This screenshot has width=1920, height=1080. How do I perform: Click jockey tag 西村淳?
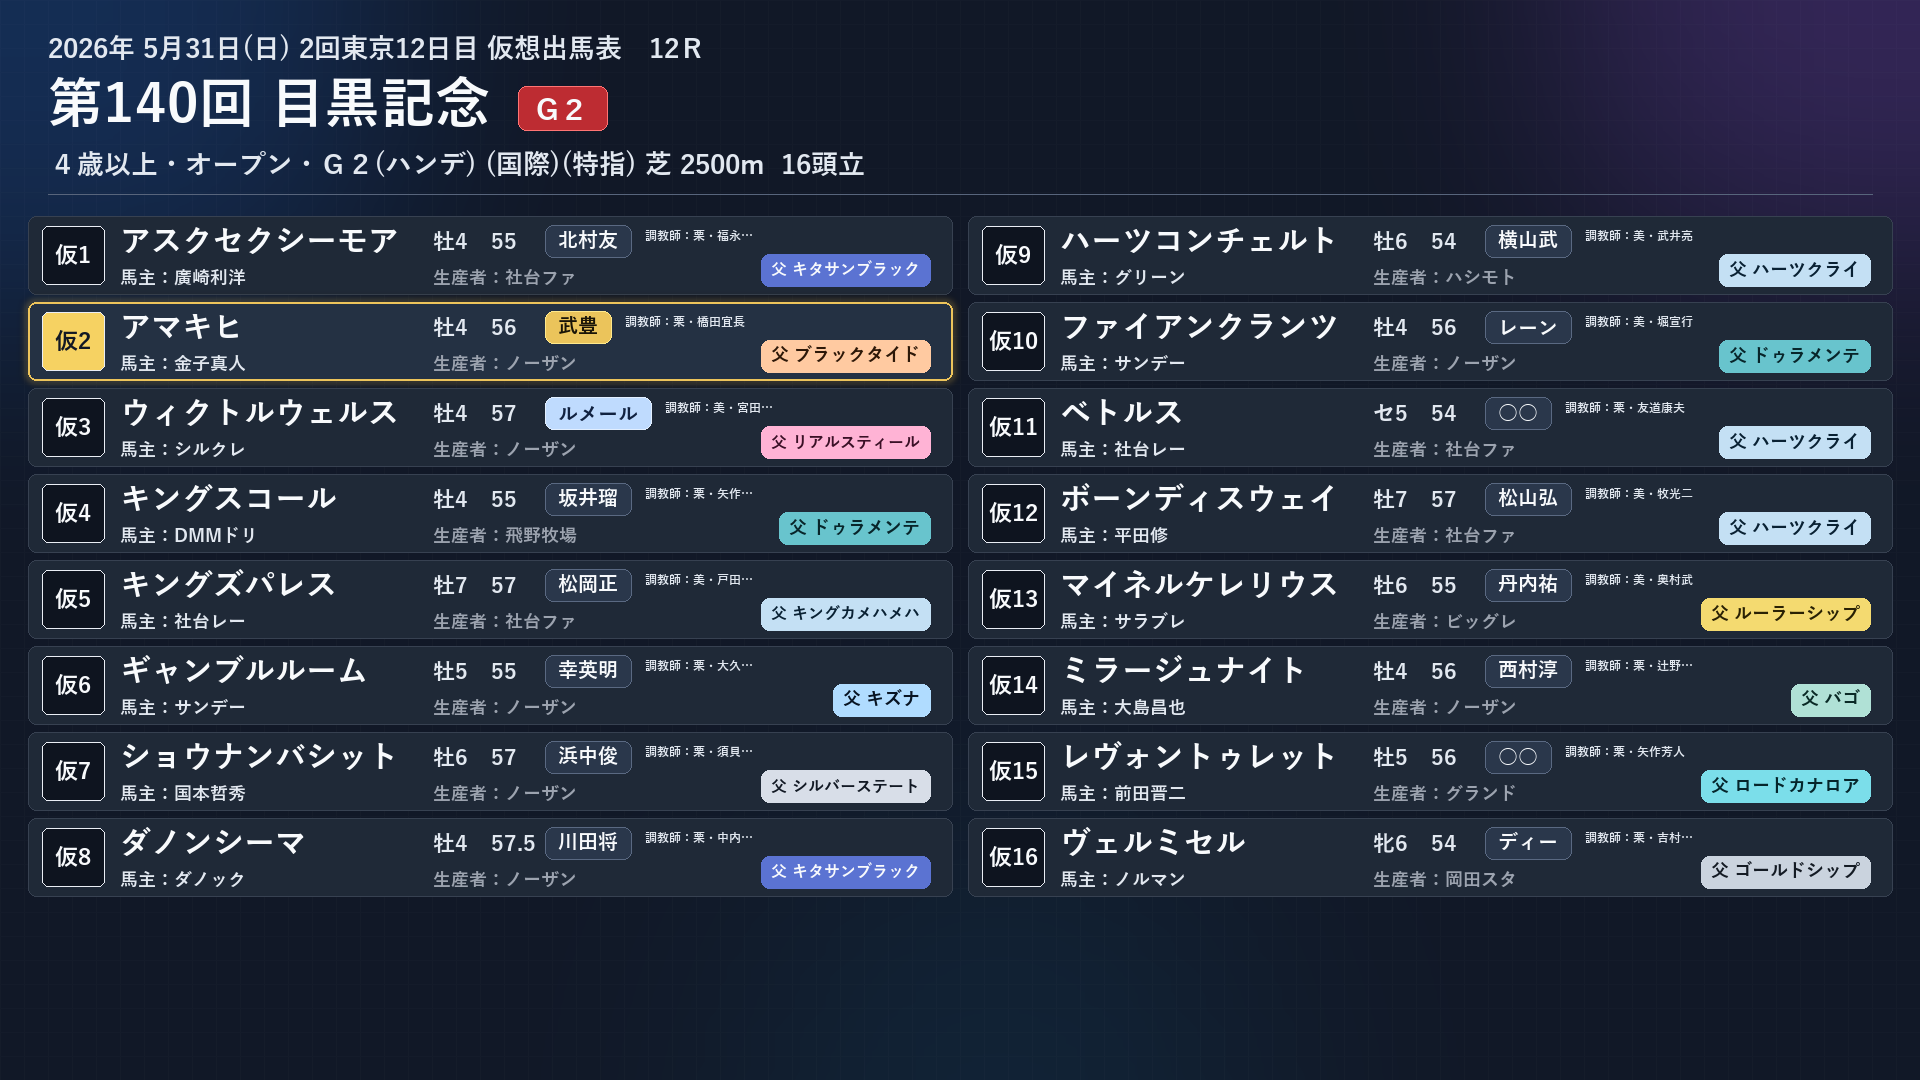pyautogui.click(x=1528, y=671)
